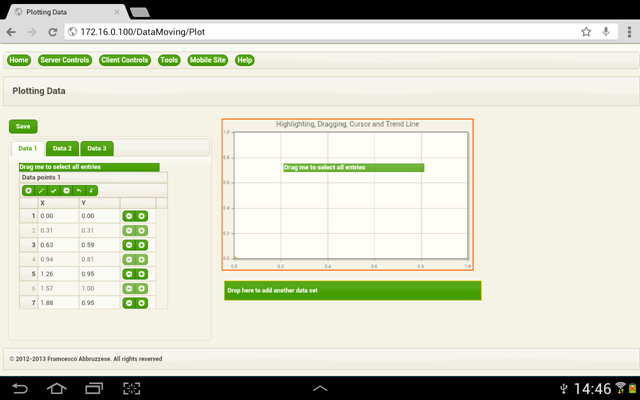Go back with the browser back arrow
Image resolution: width=640 pixels, height=400 pixels.
(11, 32)
